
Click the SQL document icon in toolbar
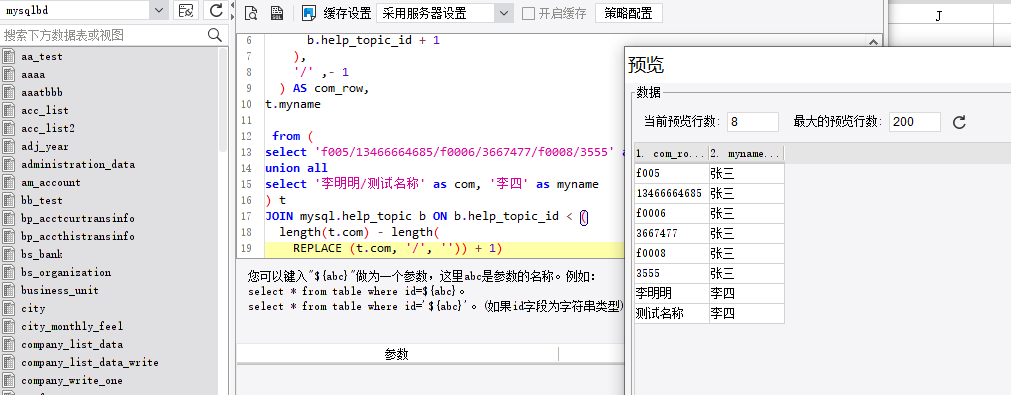278,13
